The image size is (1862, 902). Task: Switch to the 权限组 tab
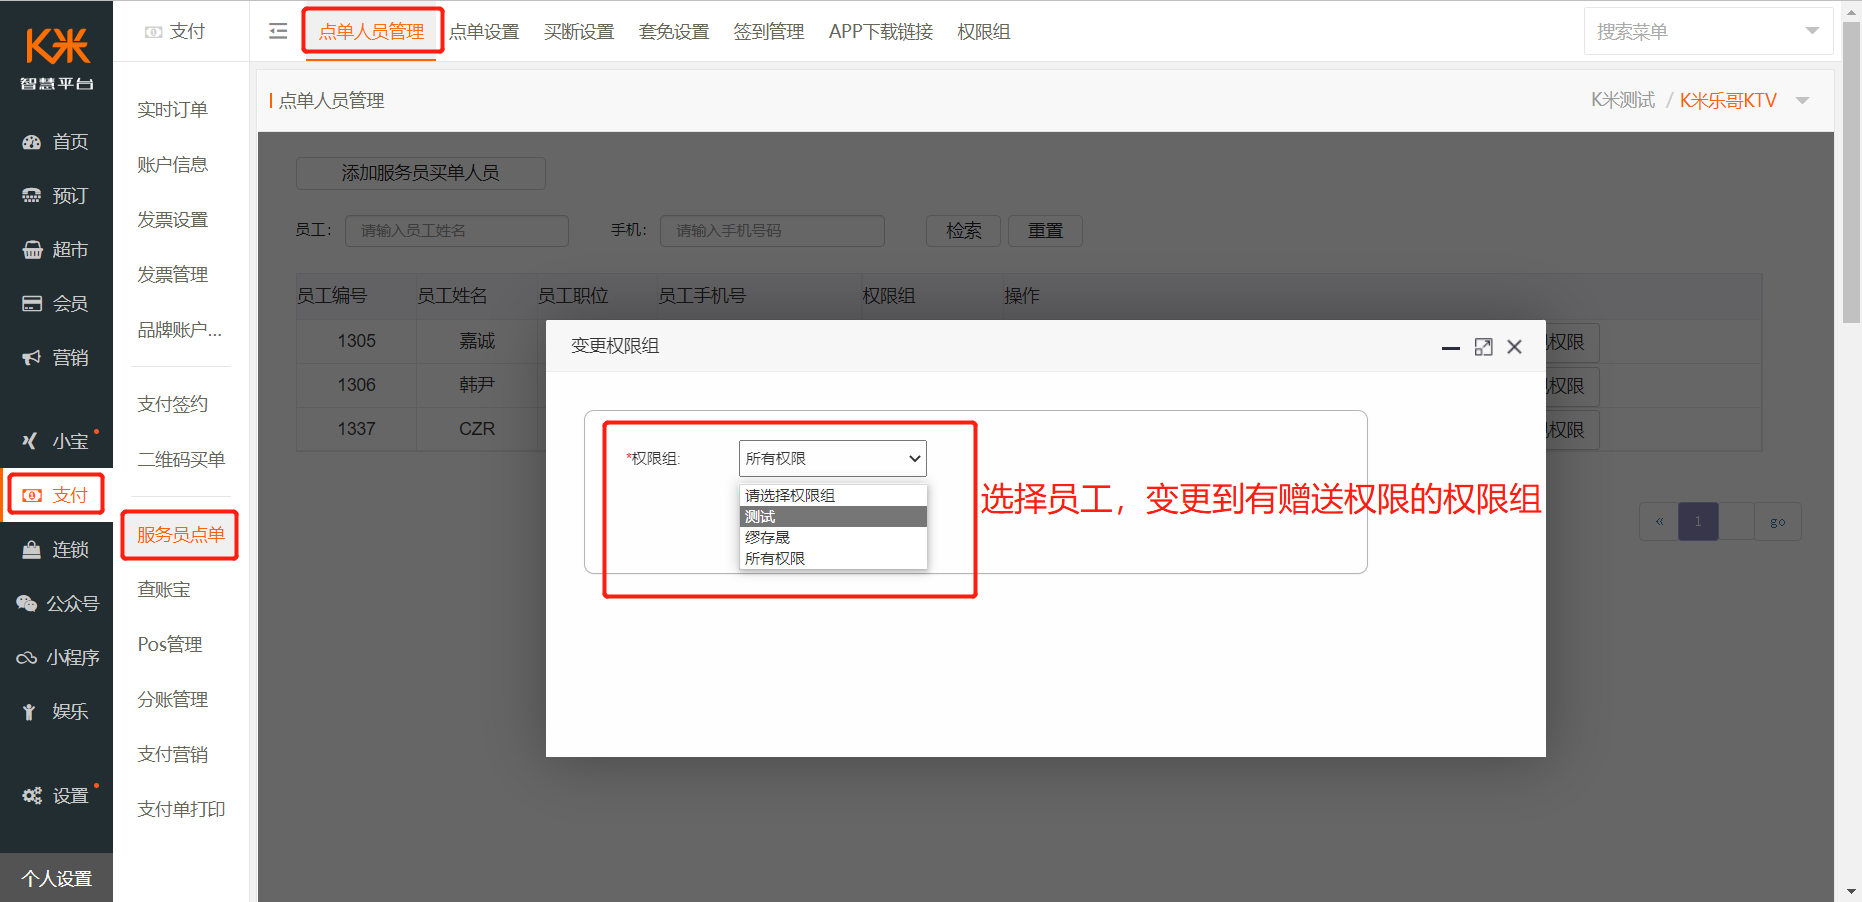[x=984, y=32]
